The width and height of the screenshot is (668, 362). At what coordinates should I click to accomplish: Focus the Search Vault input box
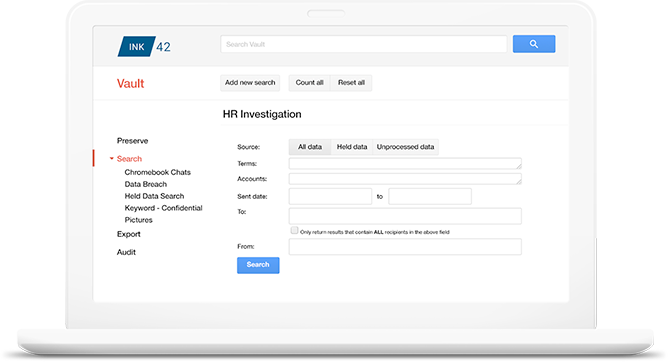click(x=363, y=44)
